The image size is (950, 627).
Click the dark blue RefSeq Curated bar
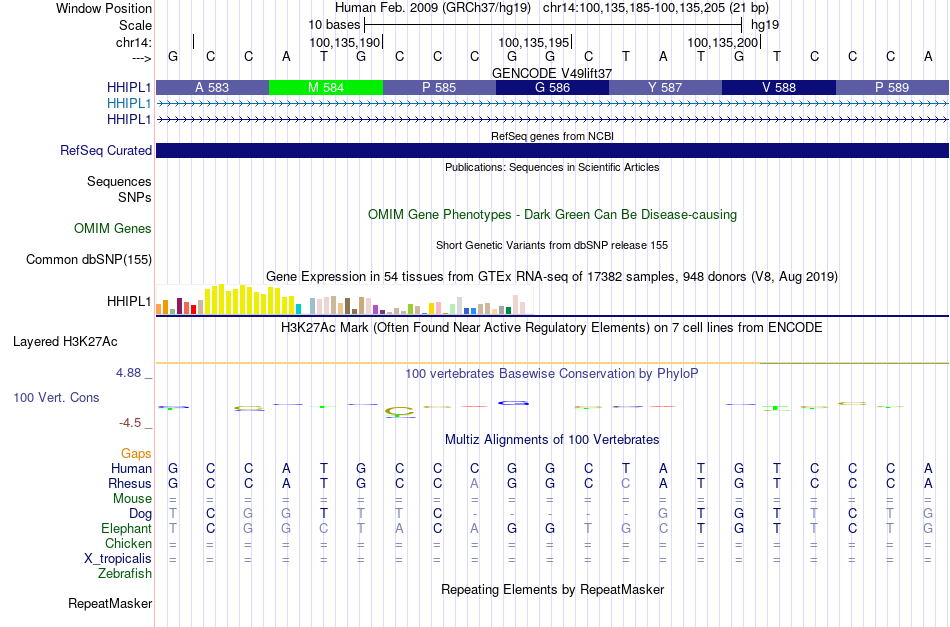pos(553,150)
